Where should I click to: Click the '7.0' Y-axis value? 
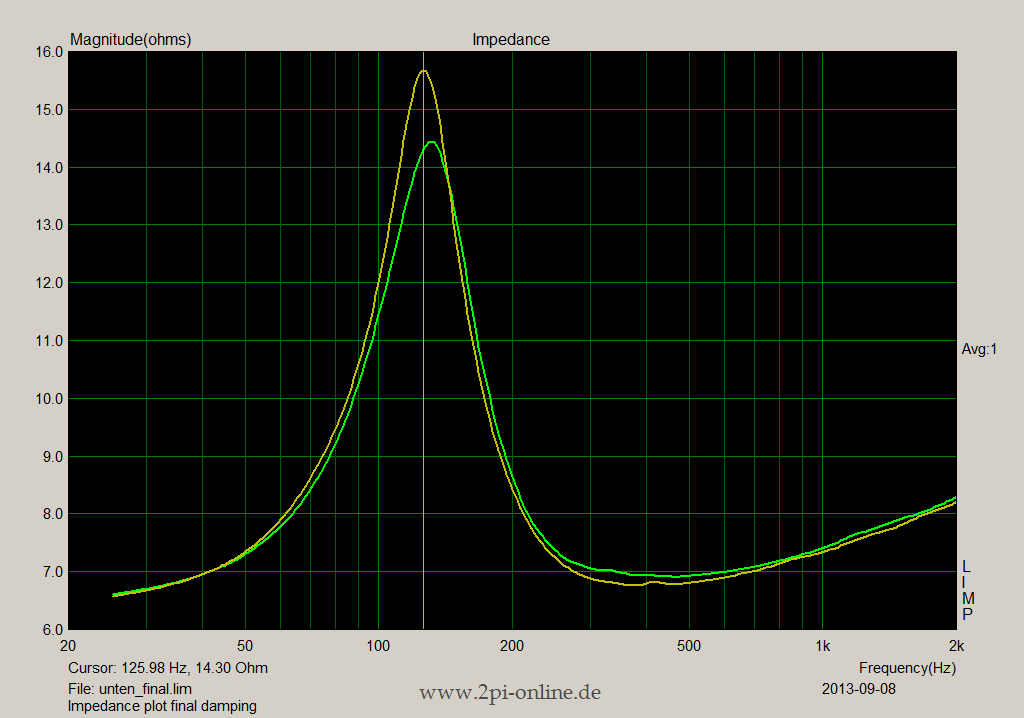pos(53,572)
